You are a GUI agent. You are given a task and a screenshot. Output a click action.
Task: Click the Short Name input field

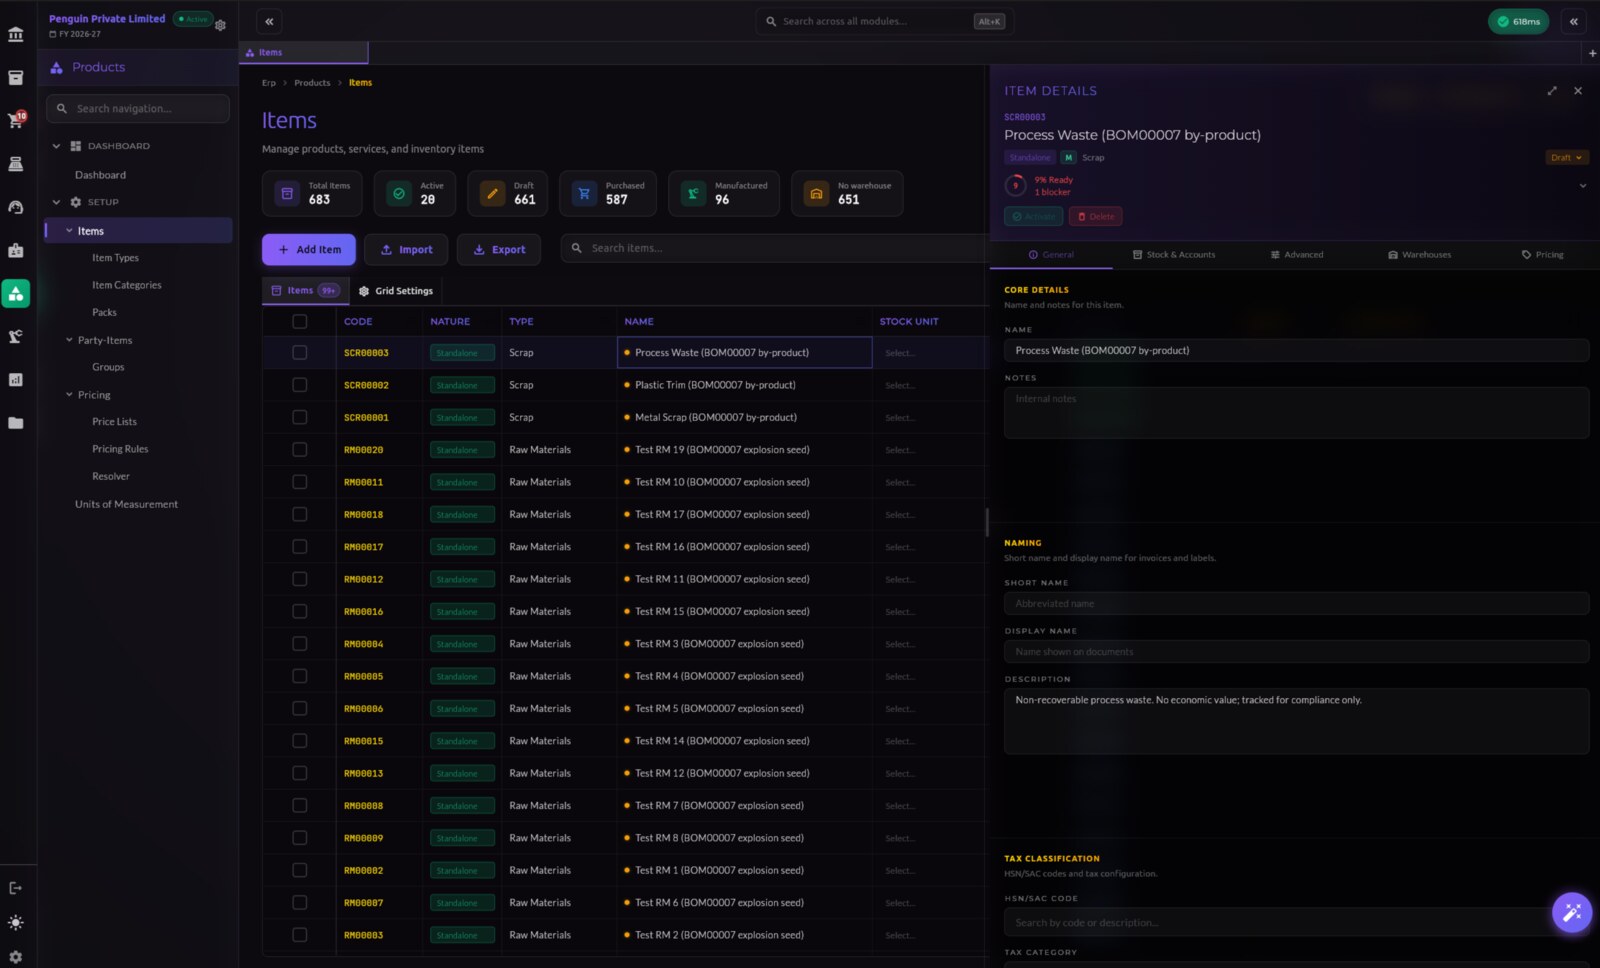point(1296,604)
